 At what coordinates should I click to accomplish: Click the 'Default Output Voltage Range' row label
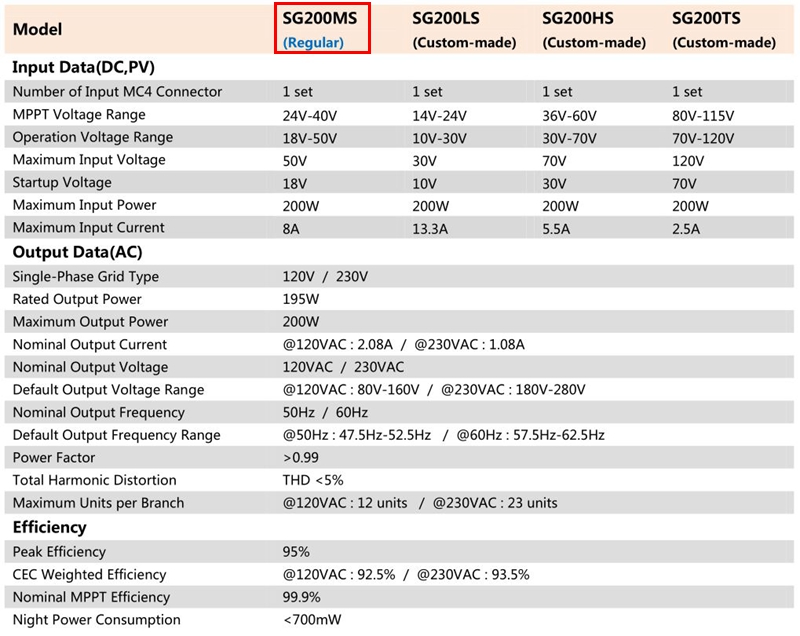[108, 390]
